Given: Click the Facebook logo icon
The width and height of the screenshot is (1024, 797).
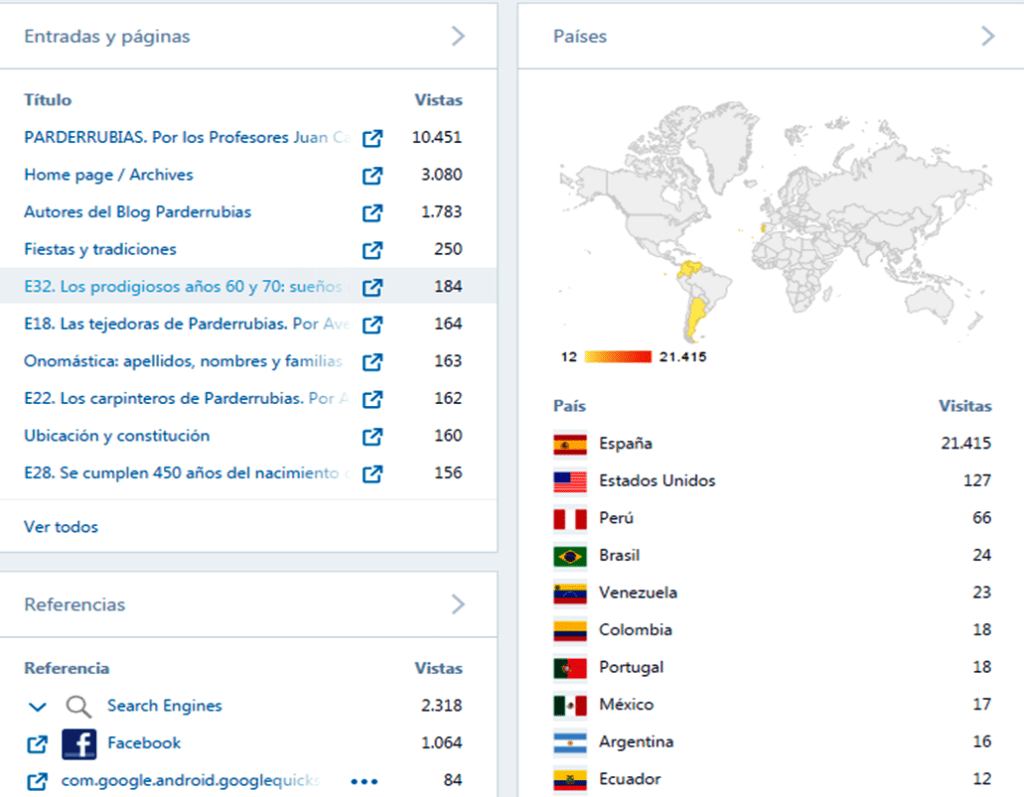Looking at the screenshot, I should 79,744.
